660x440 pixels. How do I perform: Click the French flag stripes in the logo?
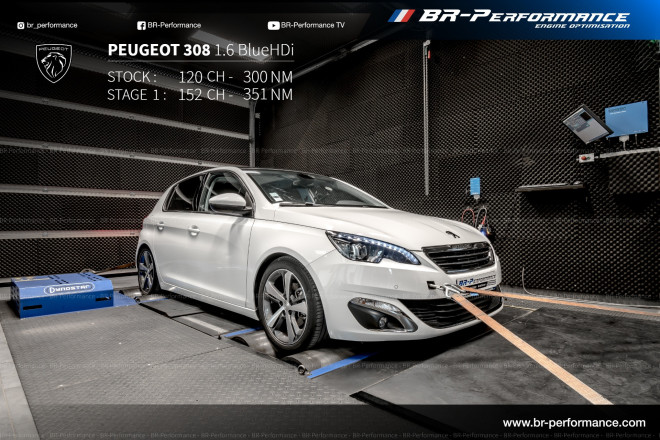401,16
